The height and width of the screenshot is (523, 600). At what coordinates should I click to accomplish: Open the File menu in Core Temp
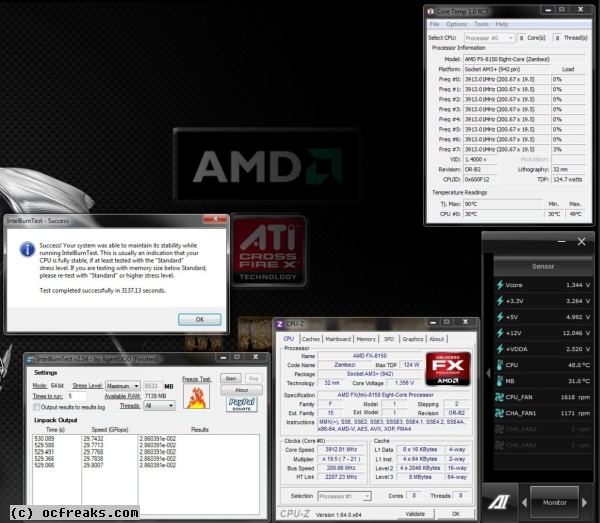coord(434,24)
